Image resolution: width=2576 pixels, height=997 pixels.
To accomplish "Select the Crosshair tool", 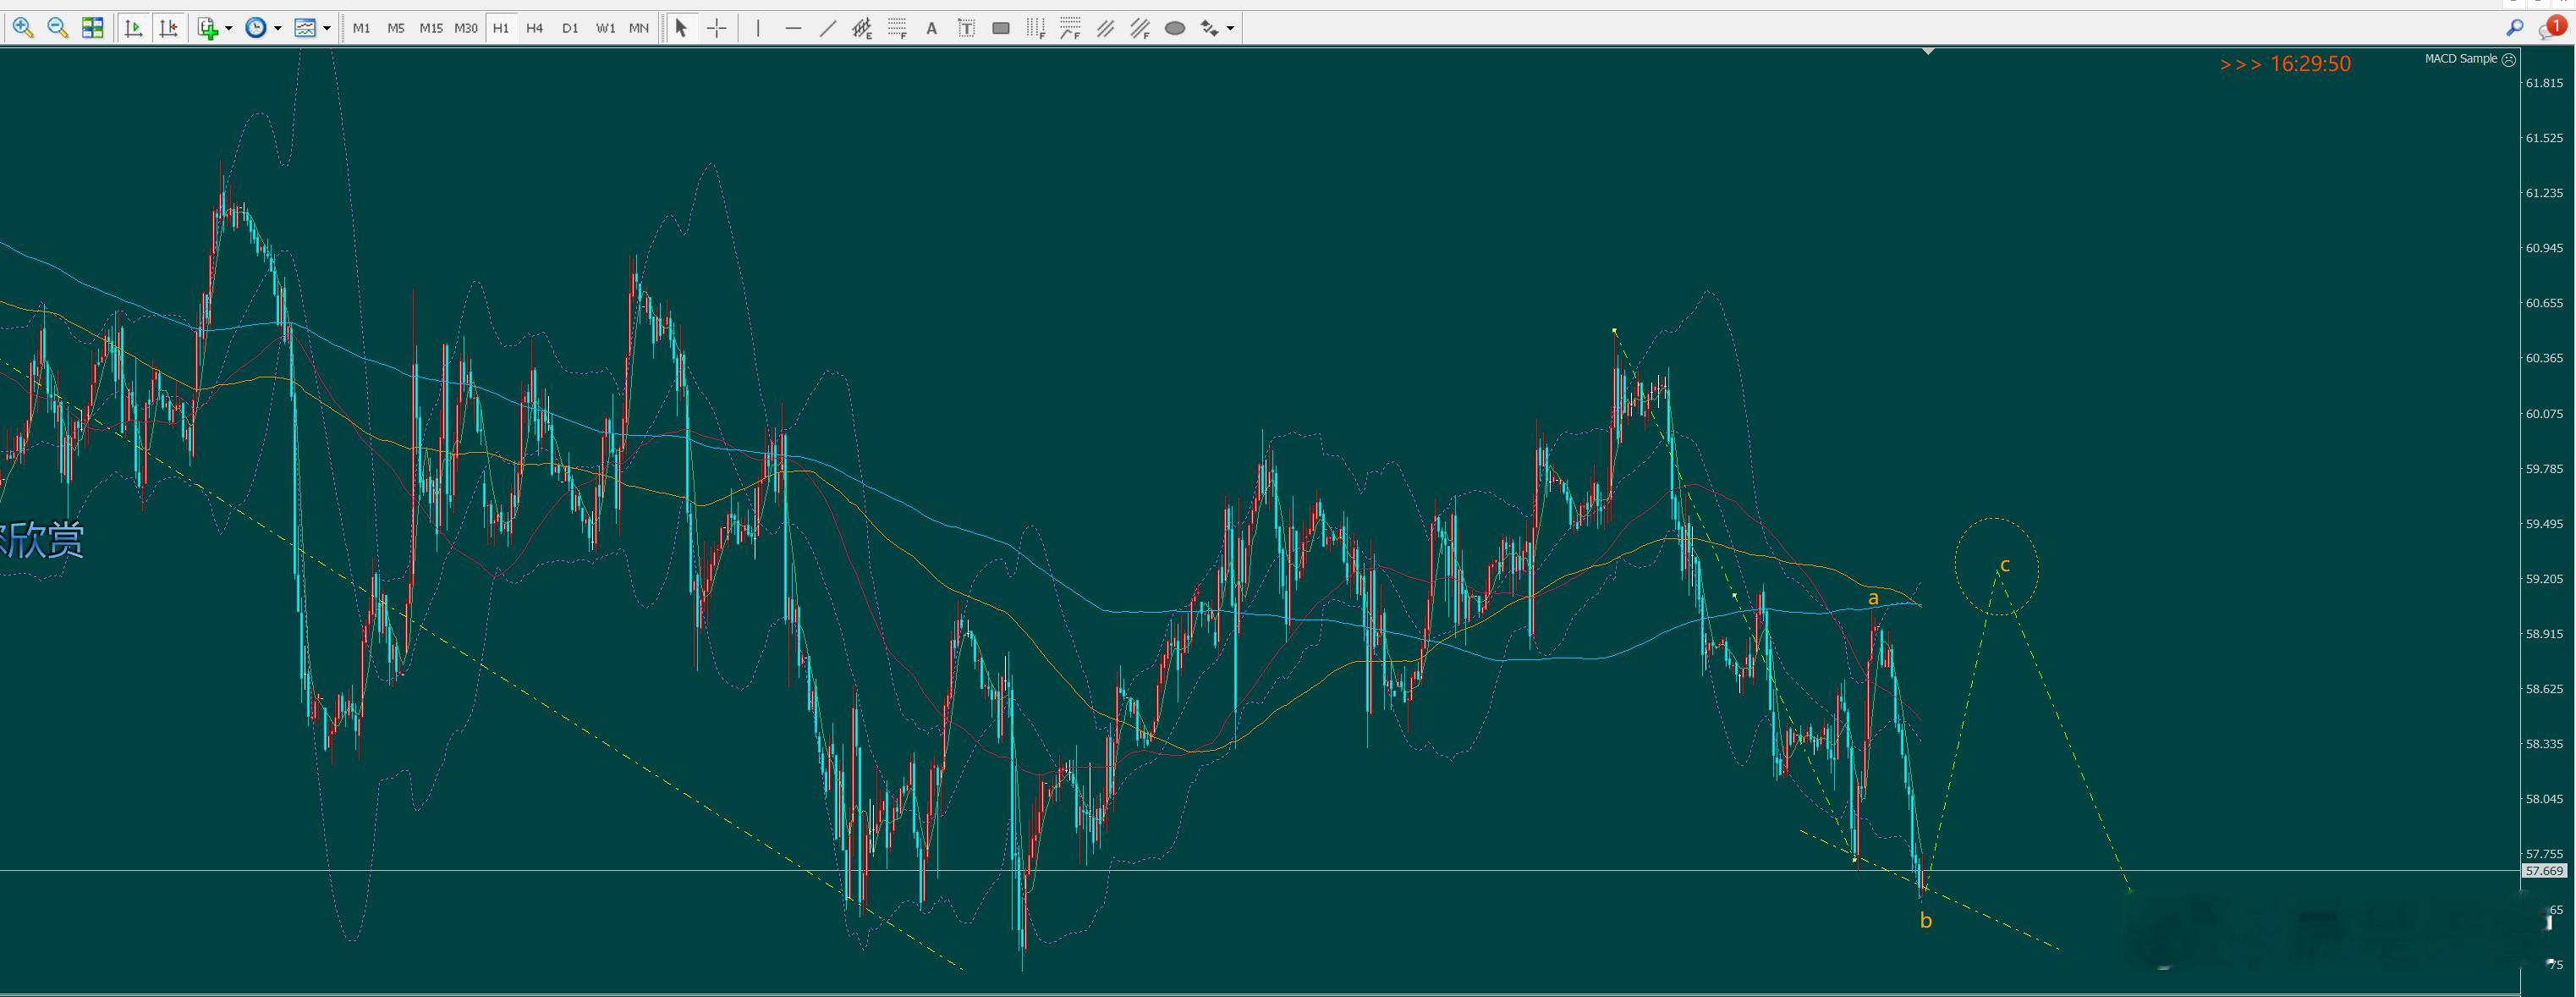I will pyautogui.click(x=716, y=28).
